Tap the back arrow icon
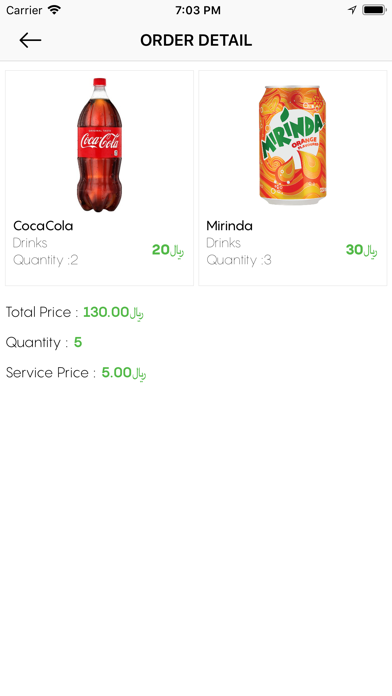This screenshot has width=392, height=696. tap(30, 40)
